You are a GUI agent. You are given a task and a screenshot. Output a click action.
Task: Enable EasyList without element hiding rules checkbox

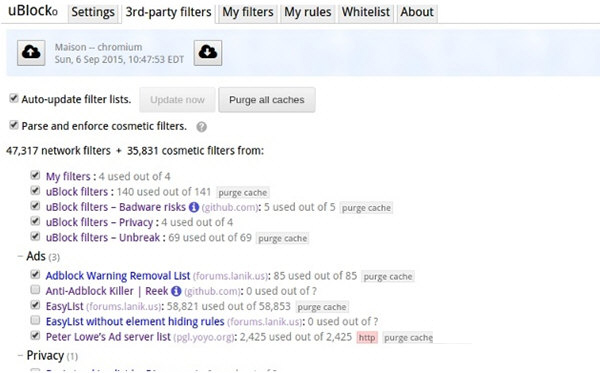point(35,320)
